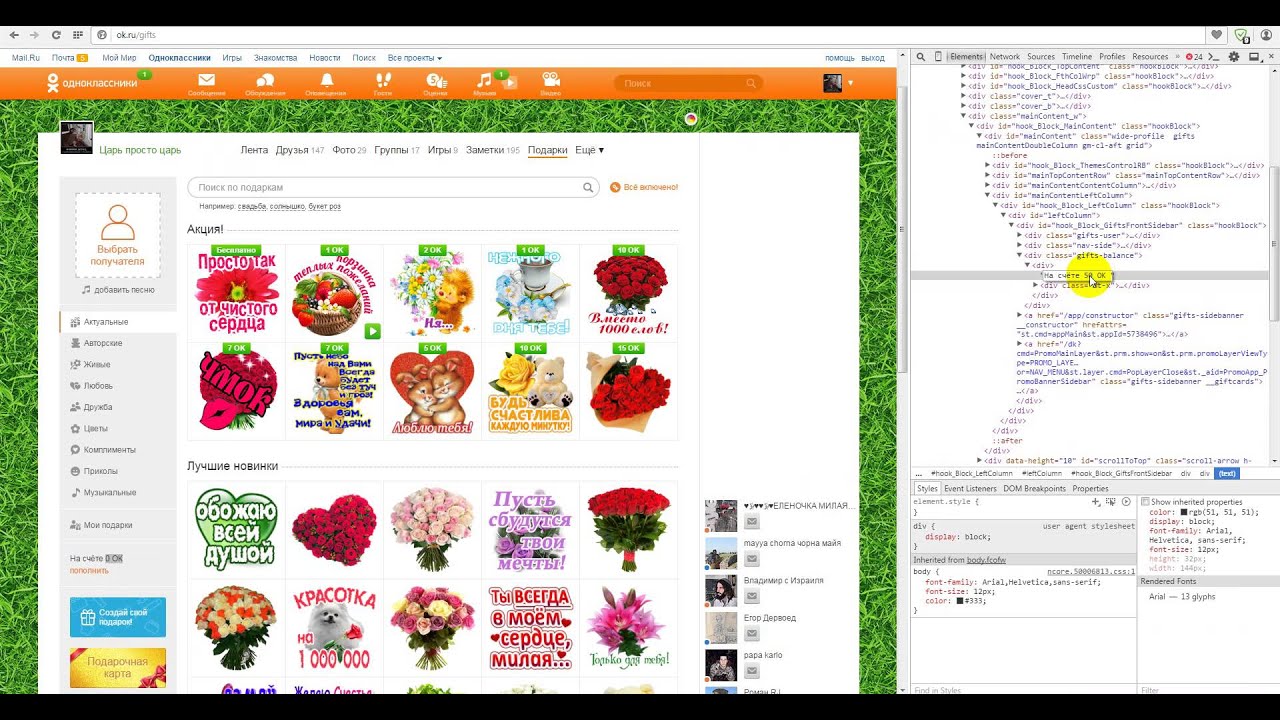Switch to the Network tab in DevTools
Screen dimensions: 1280x720
tap(1004, 57)
